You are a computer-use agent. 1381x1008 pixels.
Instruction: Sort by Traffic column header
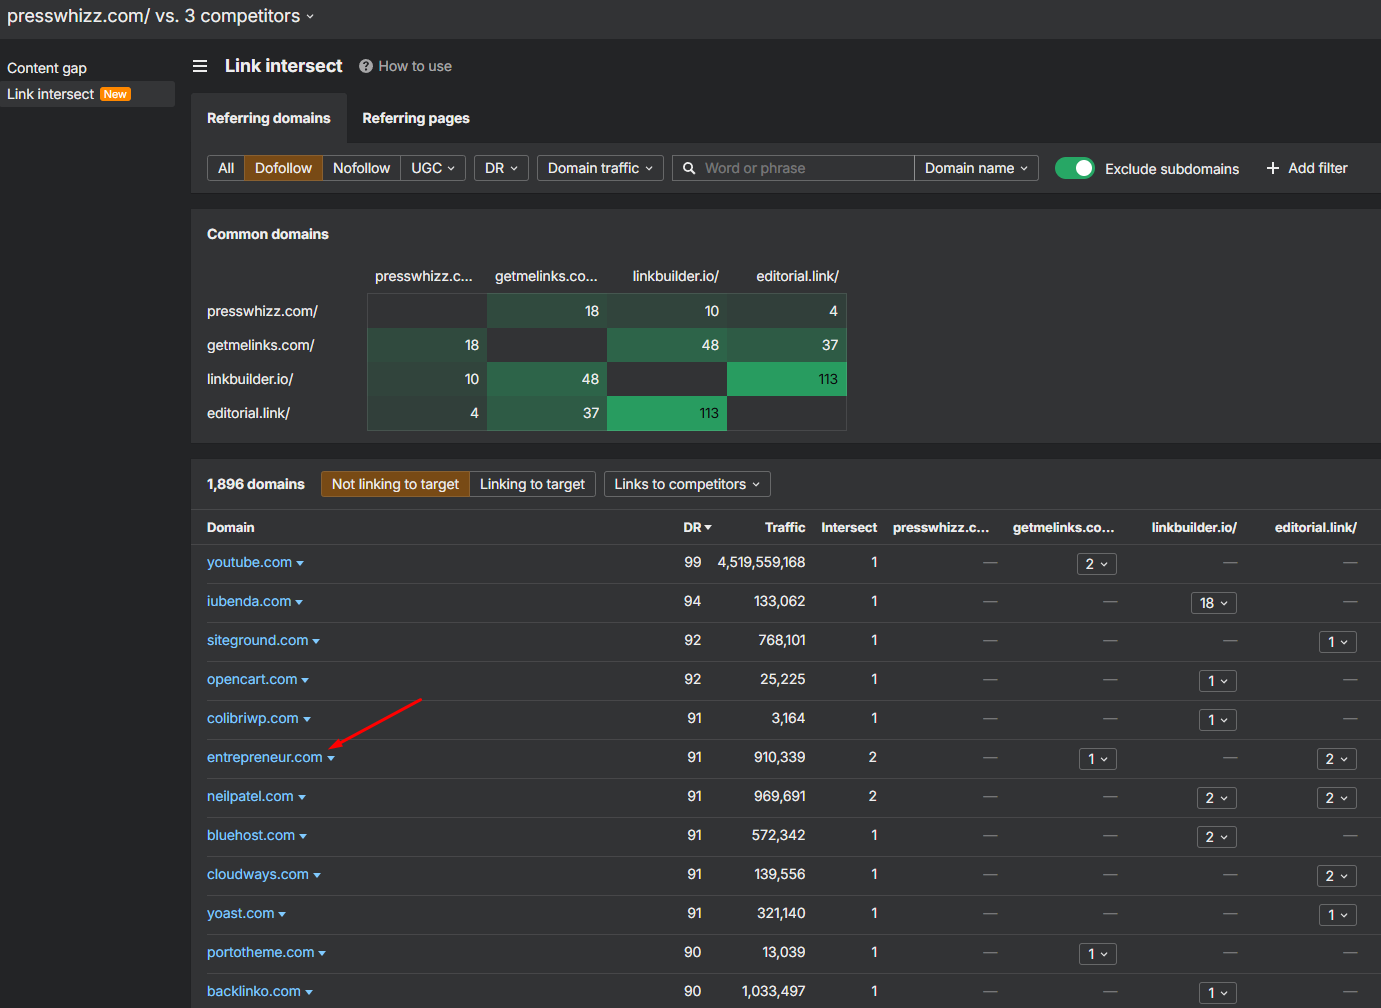point(785,527)
